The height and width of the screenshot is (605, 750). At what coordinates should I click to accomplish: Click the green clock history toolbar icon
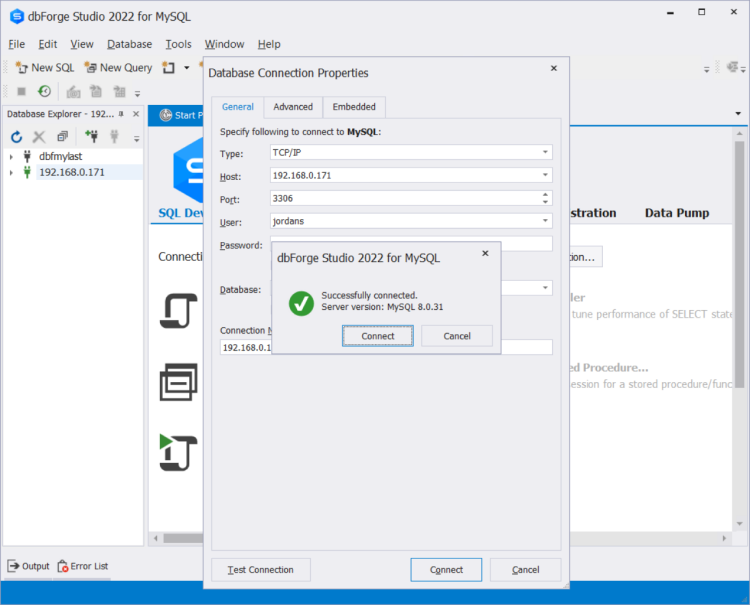click(x=45, y=91)
